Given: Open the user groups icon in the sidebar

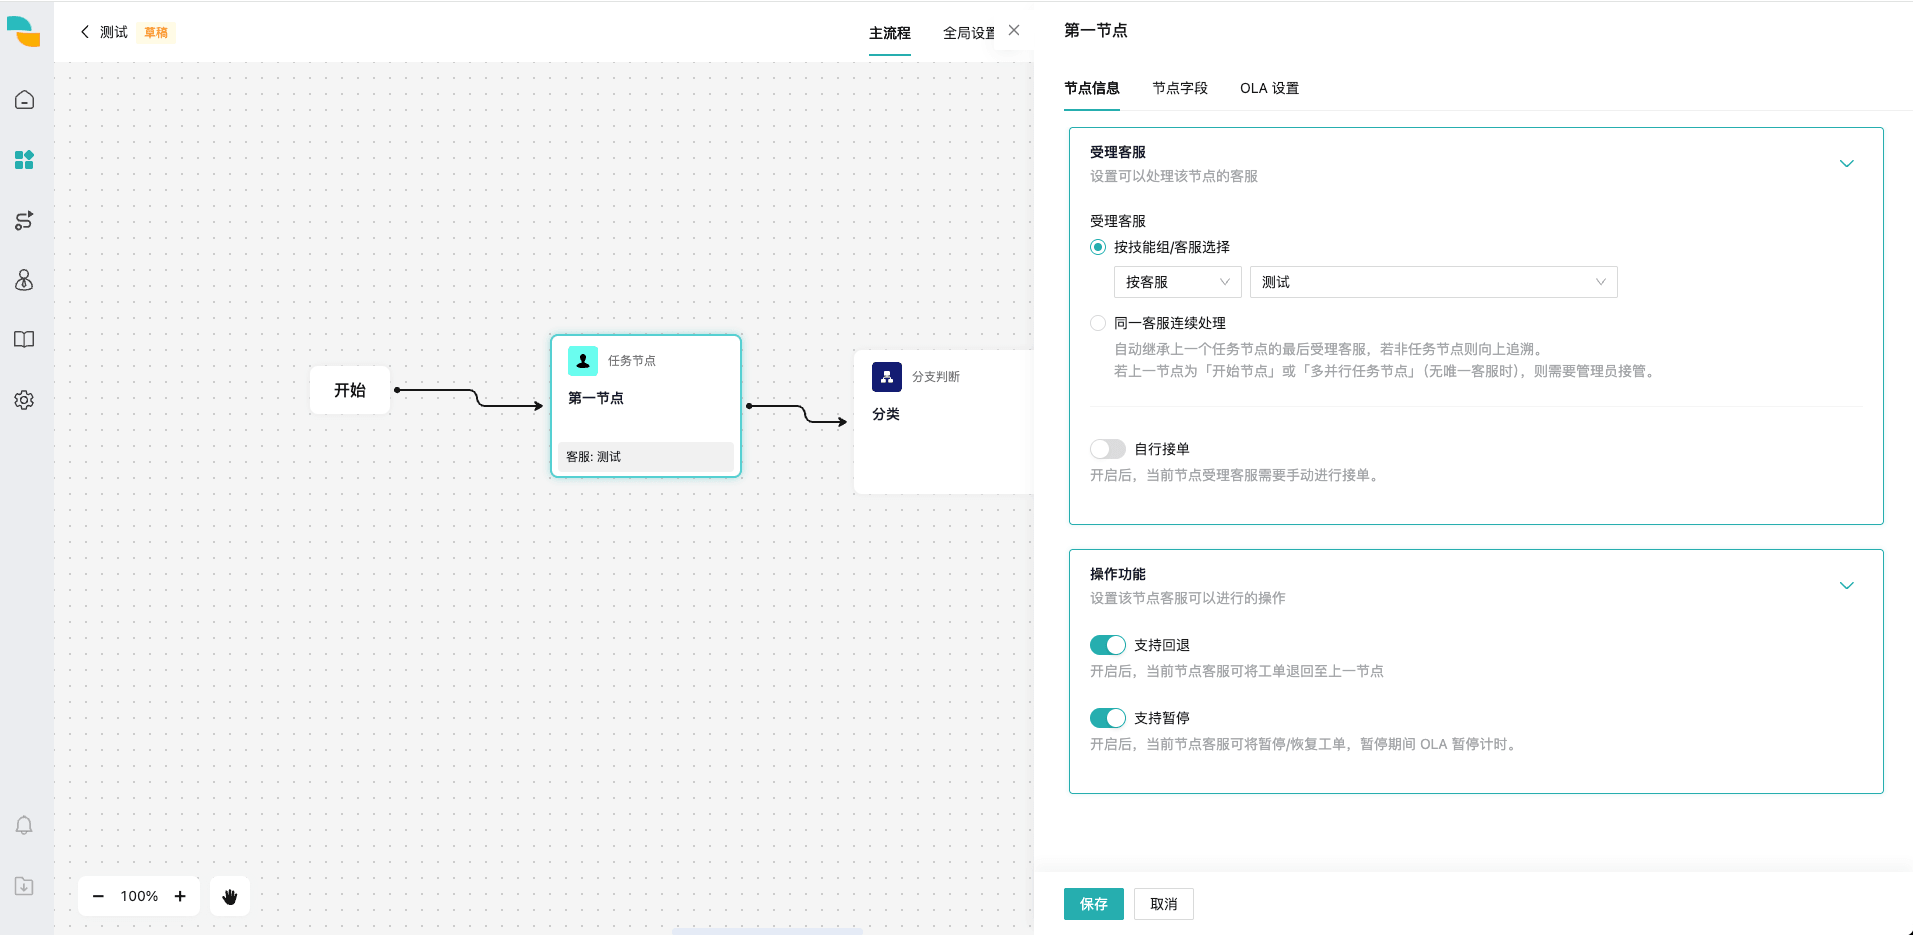Looking at the screenshot, I should [24, 280].
